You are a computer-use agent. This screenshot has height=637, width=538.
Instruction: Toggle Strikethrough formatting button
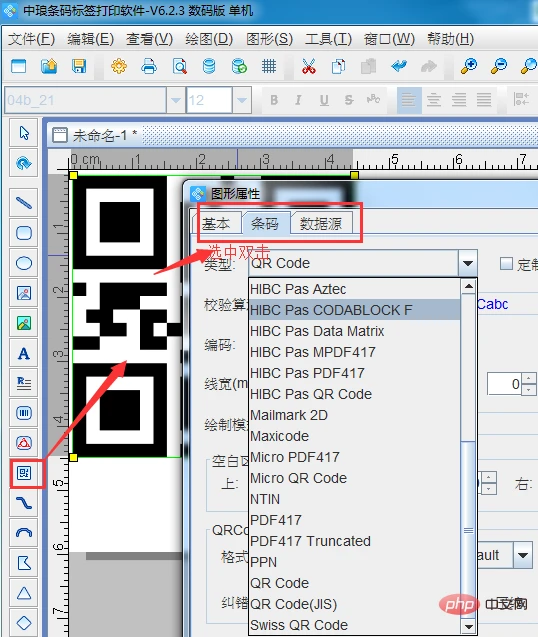[349, 100]
